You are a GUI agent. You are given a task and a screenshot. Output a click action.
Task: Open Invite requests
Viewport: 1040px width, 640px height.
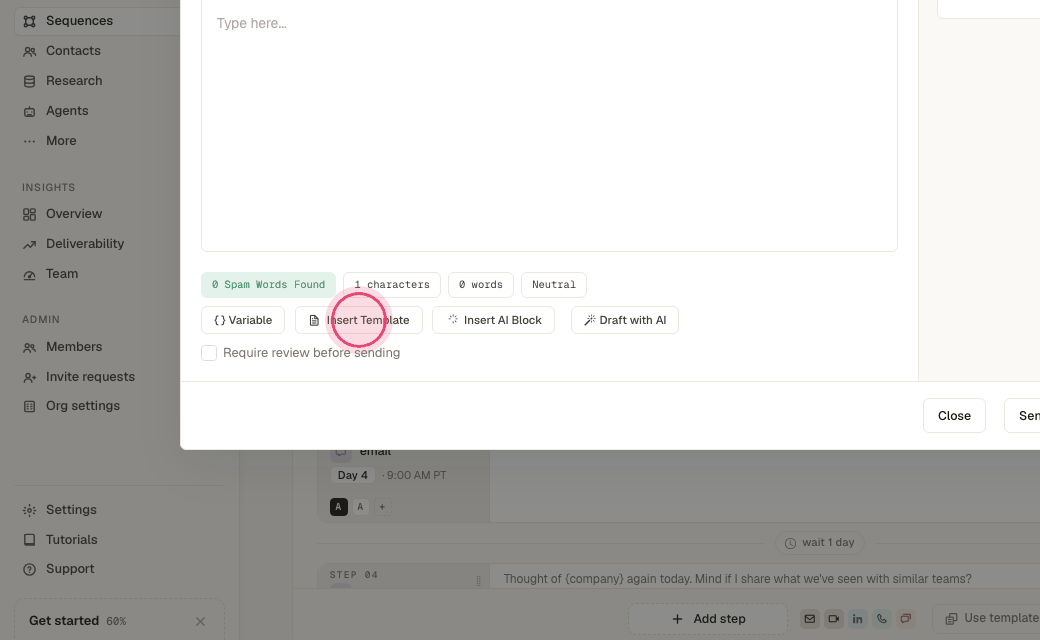[90, 377]
